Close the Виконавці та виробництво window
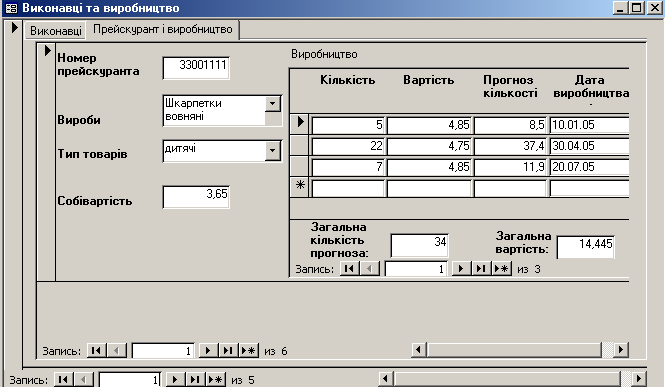The height and width of the screenshot is (387, 665). pos(655,8)
